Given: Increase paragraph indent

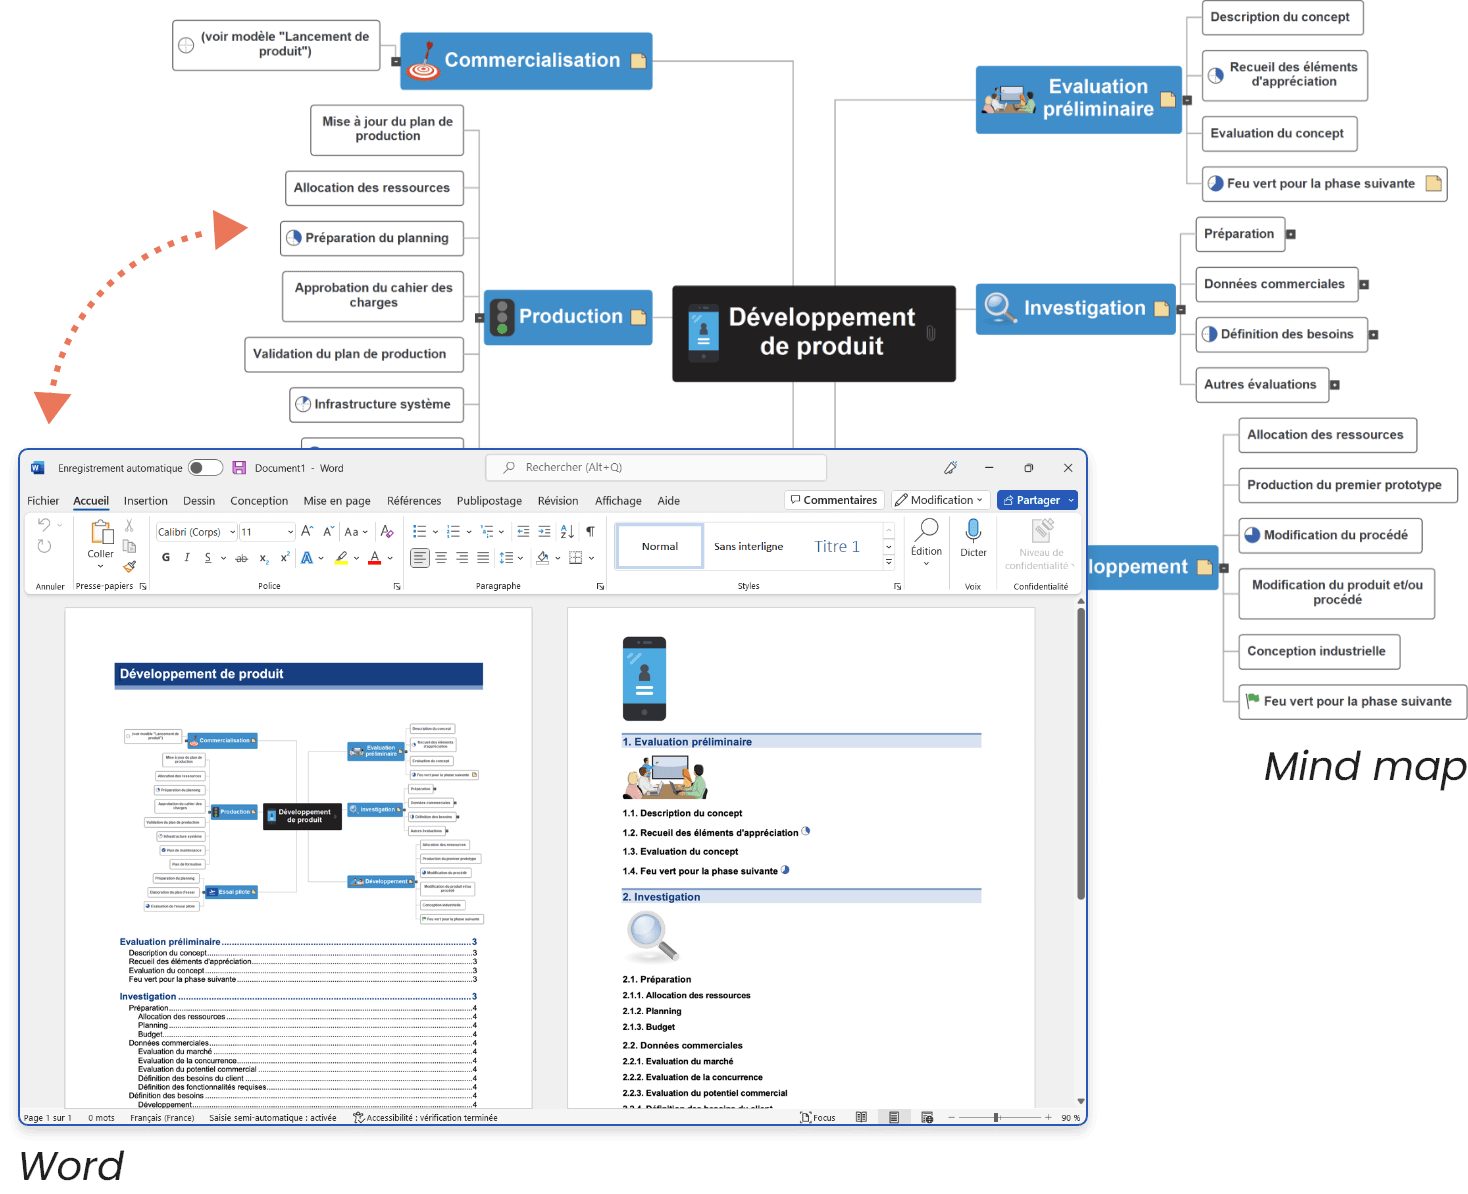Looking at the screenshot, I should point(544,532).
